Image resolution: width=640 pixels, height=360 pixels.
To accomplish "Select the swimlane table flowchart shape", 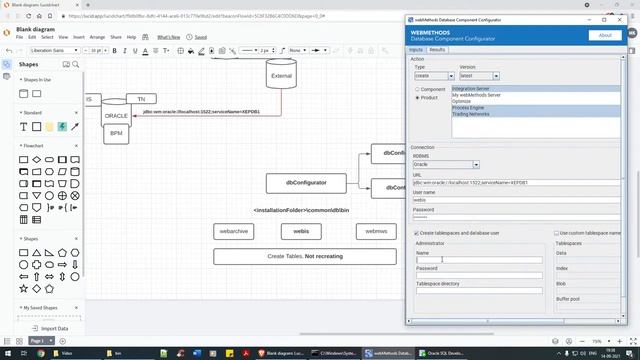I will (24, 220).
